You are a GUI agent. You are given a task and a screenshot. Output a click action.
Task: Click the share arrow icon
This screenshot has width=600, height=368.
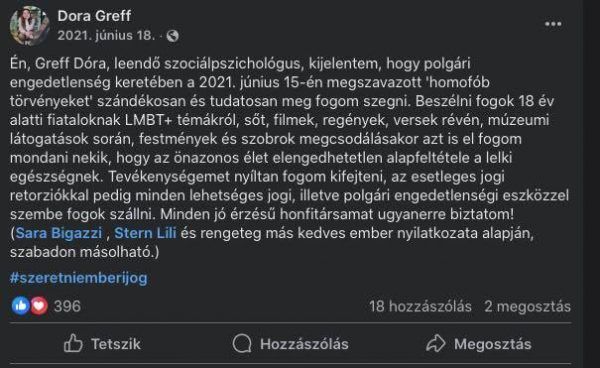[x=436, y=343]
